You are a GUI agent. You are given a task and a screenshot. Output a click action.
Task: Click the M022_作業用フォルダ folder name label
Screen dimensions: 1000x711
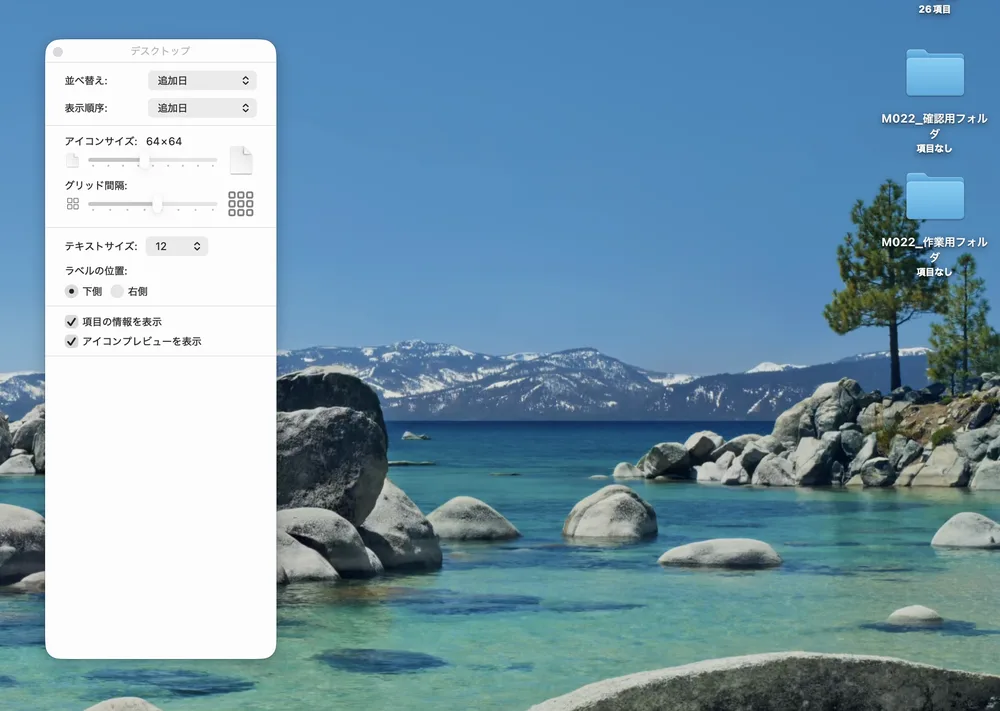(934, 249)
